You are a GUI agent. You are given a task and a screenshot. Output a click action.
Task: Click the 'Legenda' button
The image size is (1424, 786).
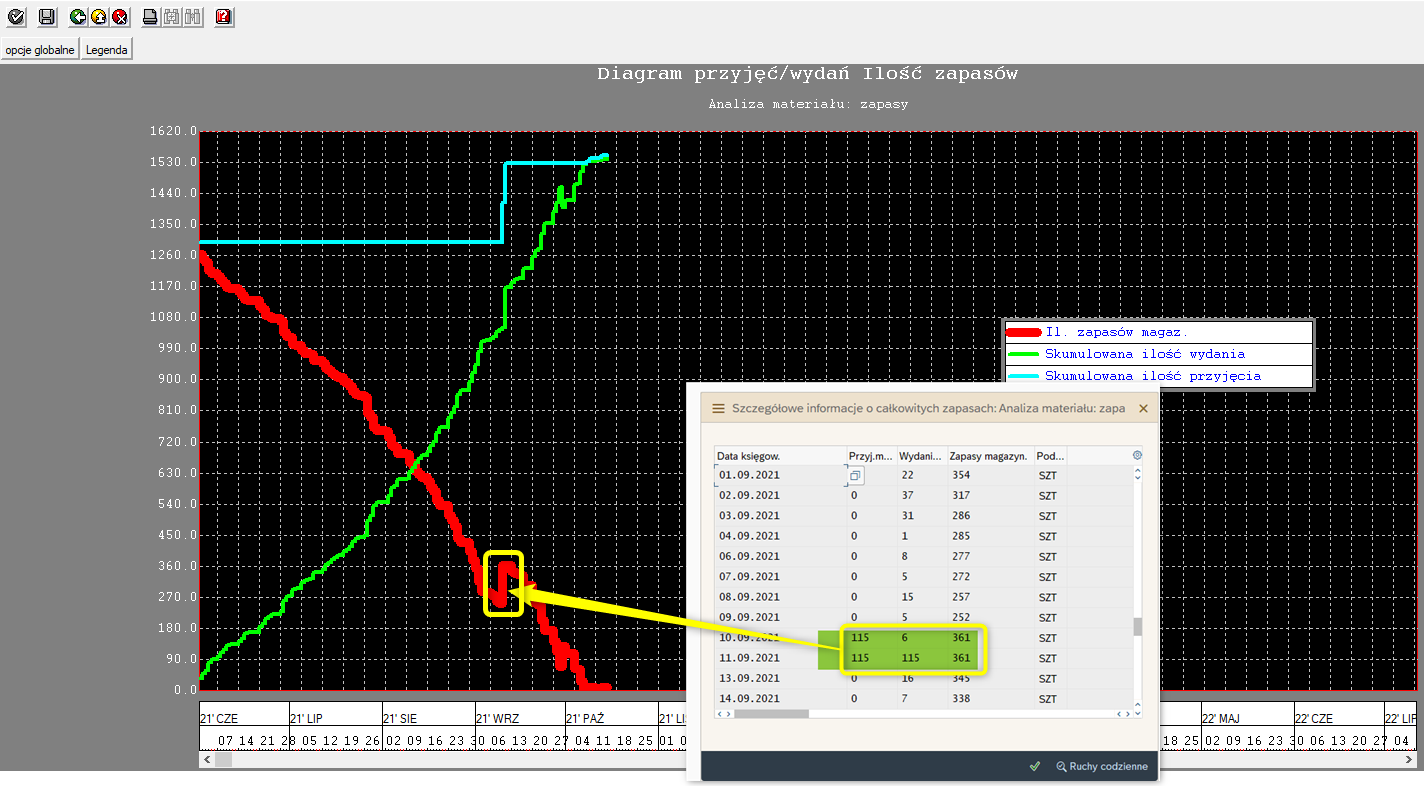[106, 49]
